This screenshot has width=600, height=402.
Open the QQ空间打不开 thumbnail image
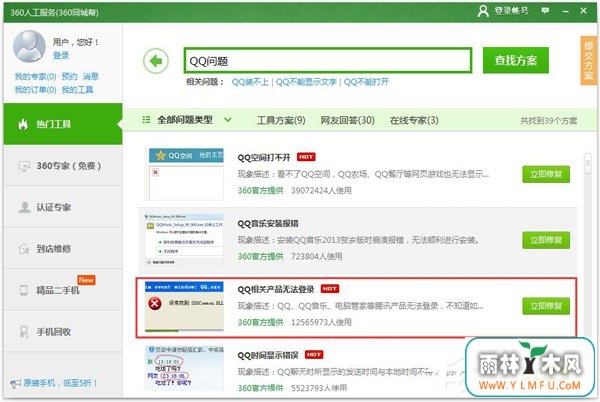(186, 174)
